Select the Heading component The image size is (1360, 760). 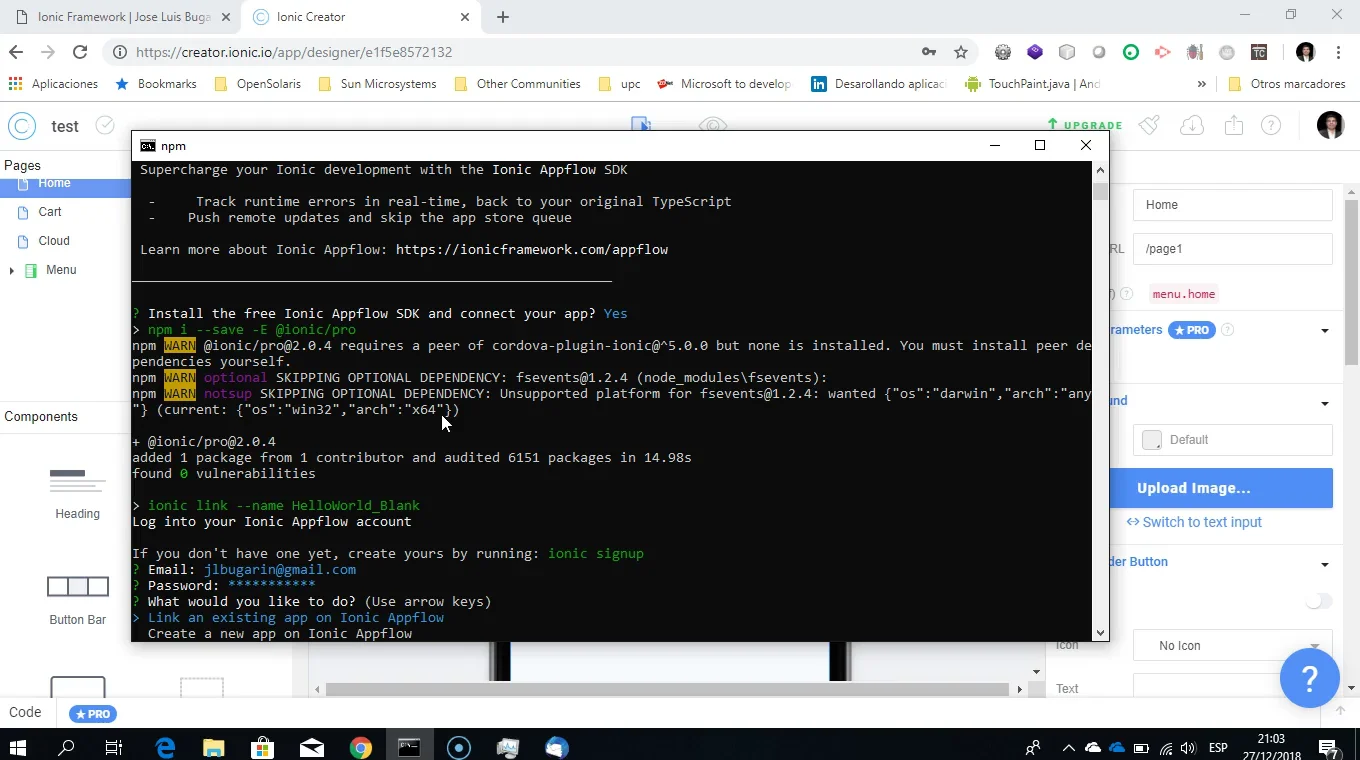point(77,494)
